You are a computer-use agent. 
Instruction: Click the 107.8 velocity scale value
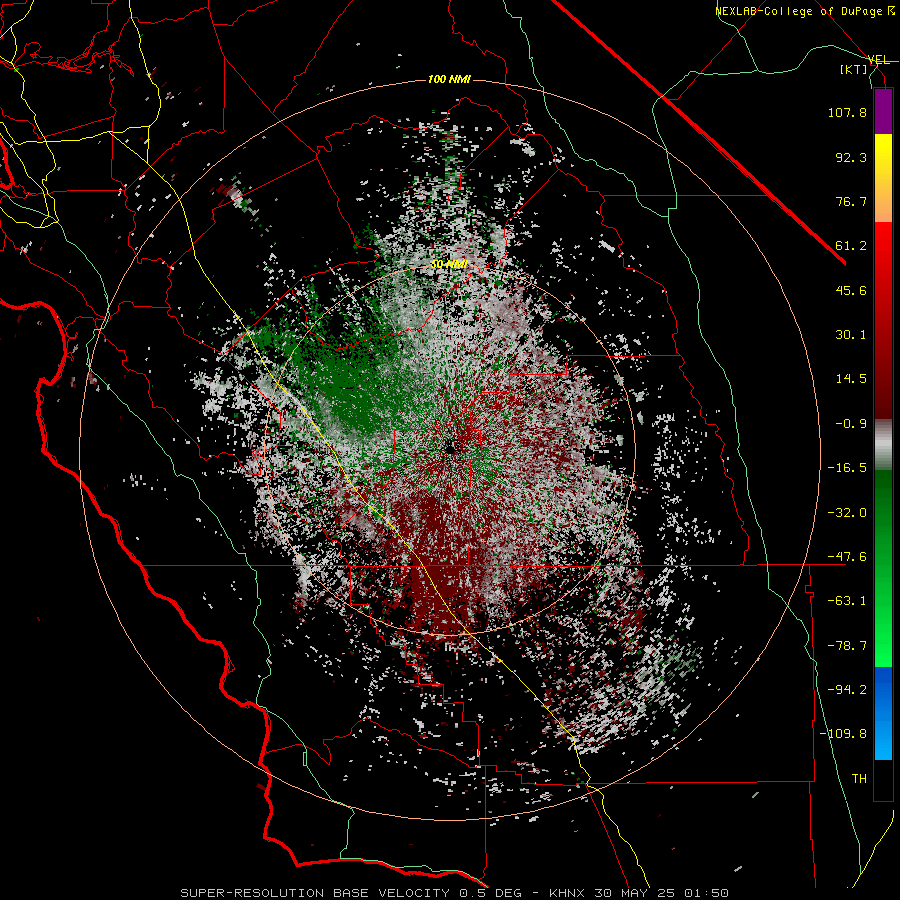[x=847, y=112]
